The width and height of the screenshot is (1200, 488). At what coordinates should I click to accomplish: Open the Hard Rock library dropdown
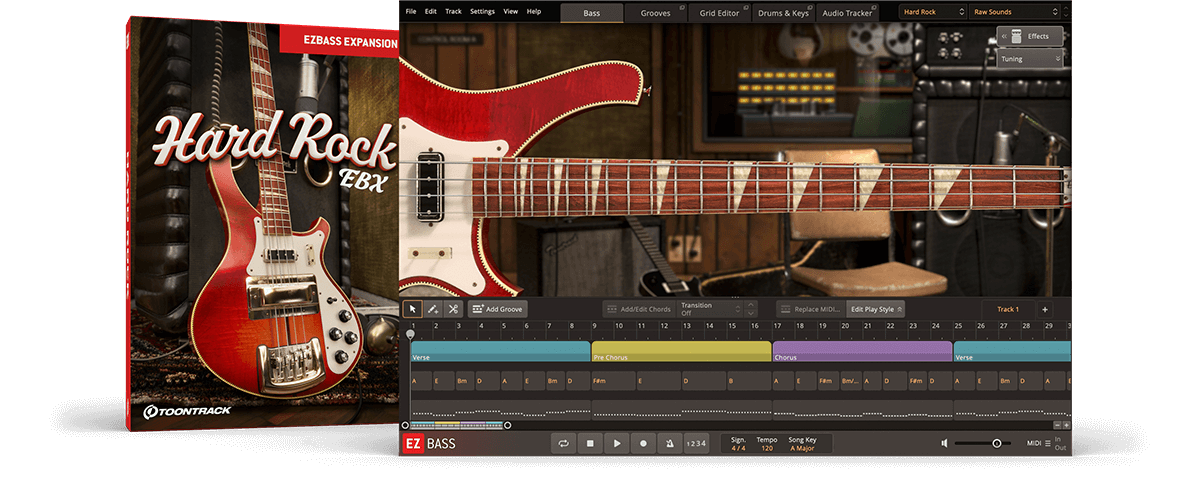(932, 12)
